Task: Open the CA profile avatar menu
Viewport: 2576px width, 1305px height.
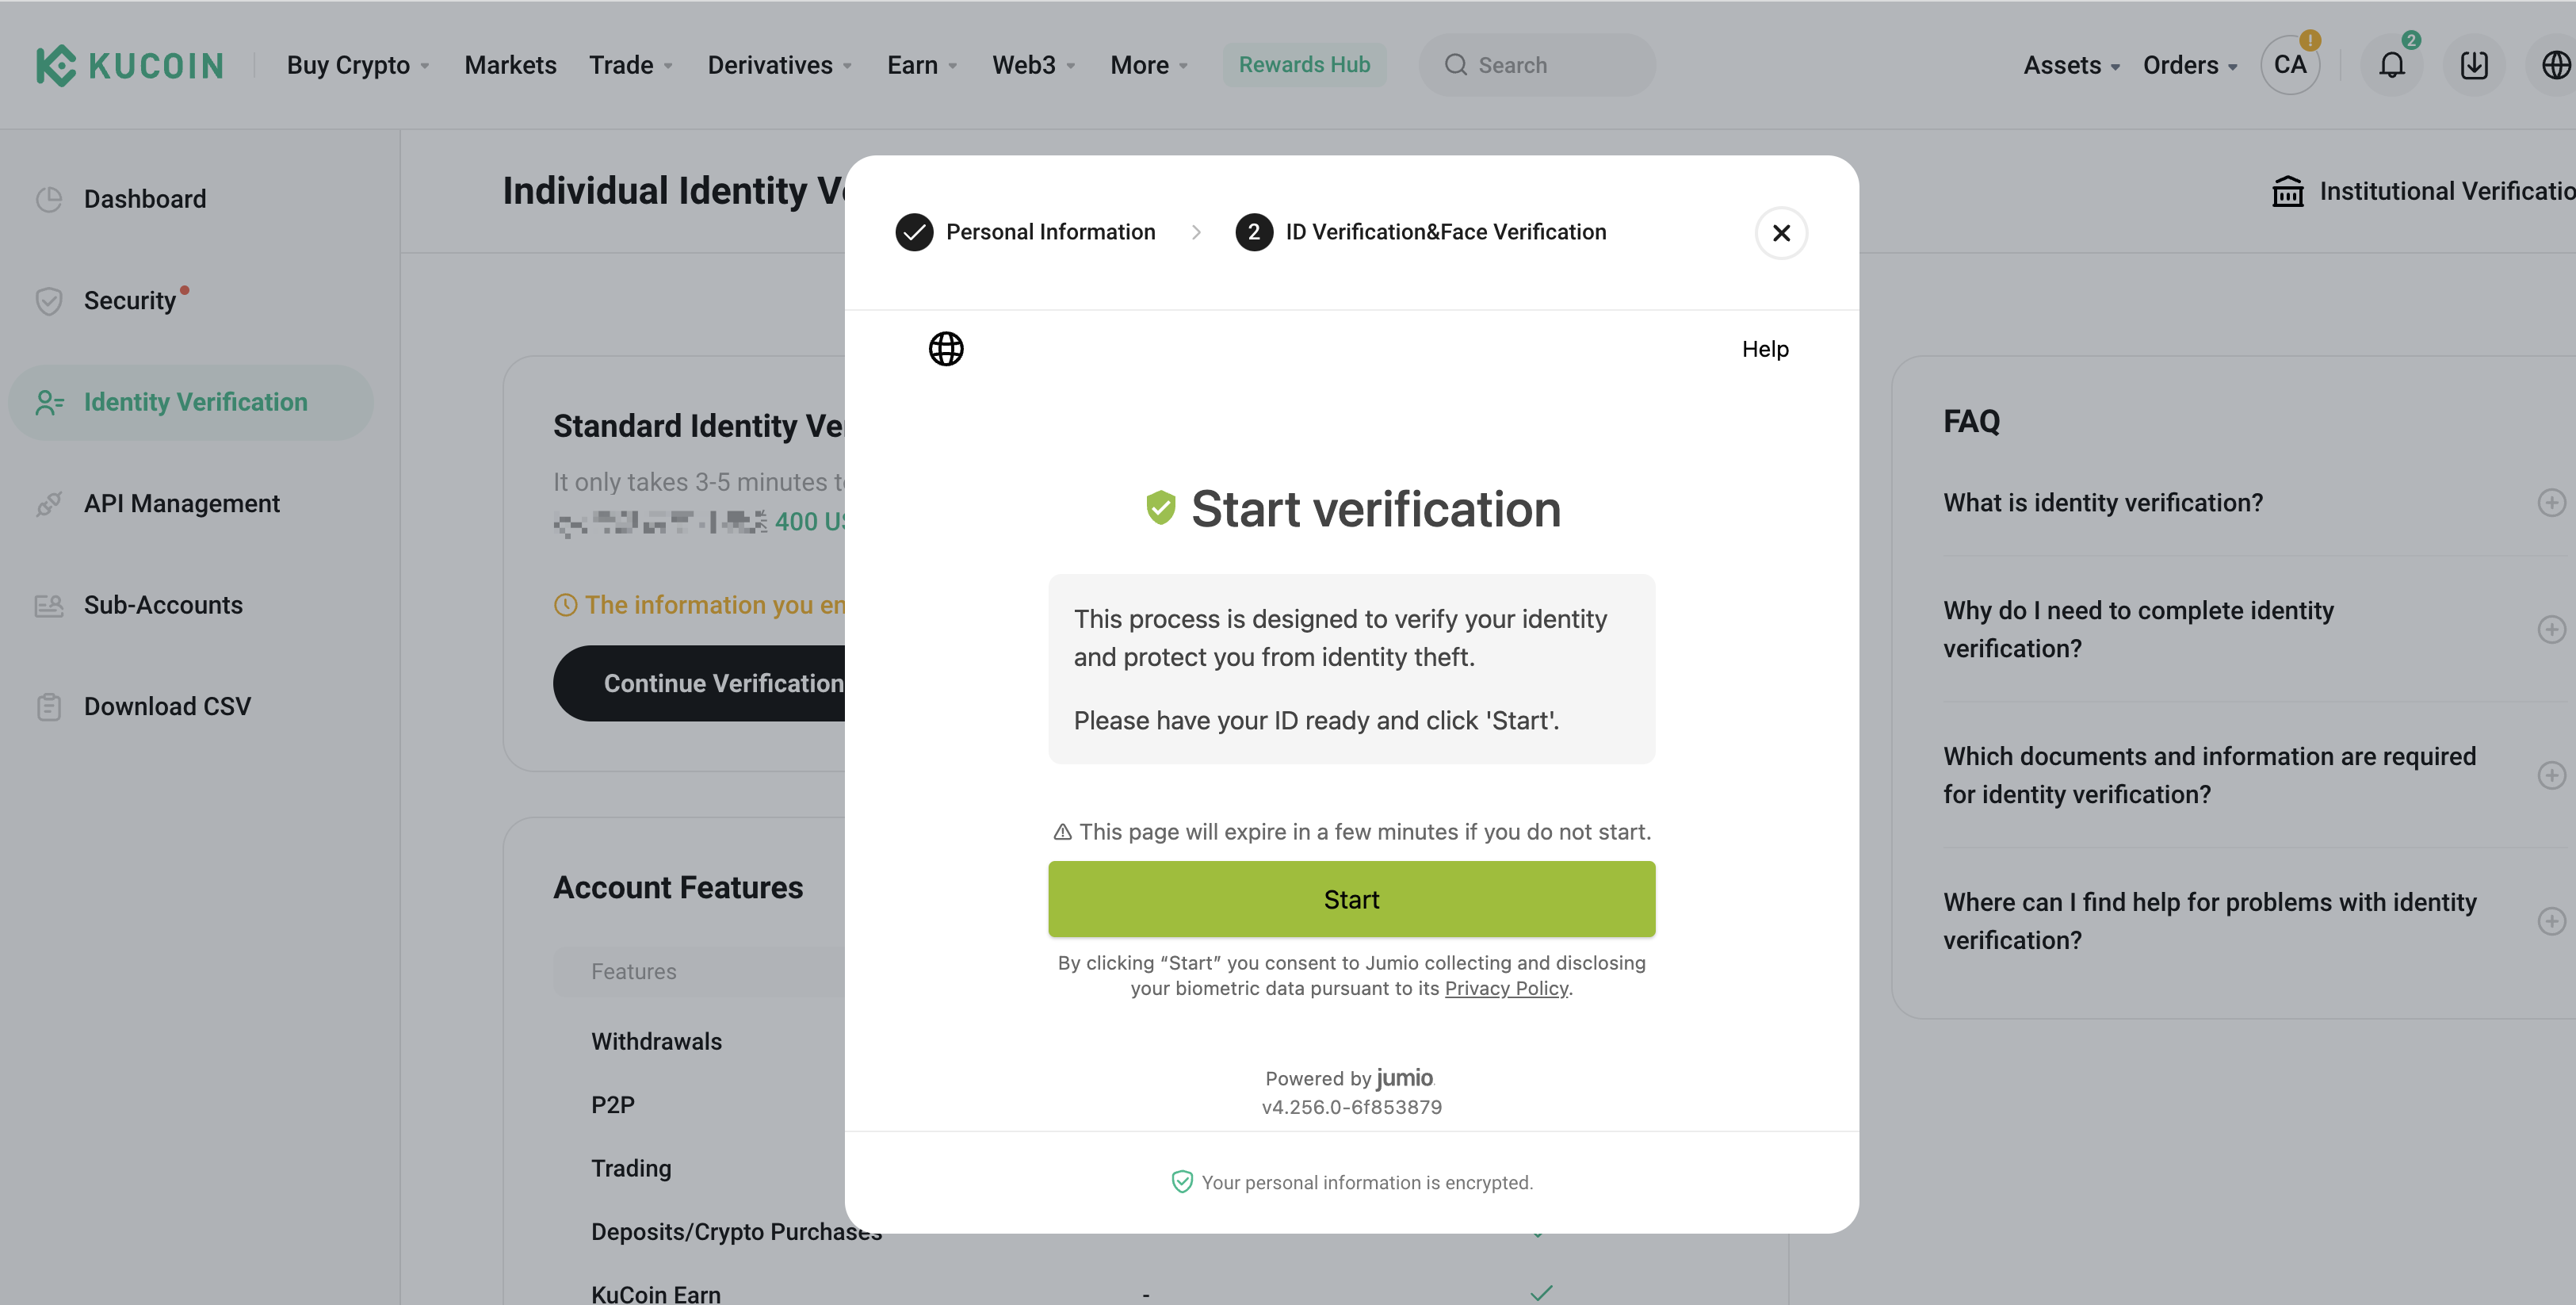Action: pos(2290,64)
